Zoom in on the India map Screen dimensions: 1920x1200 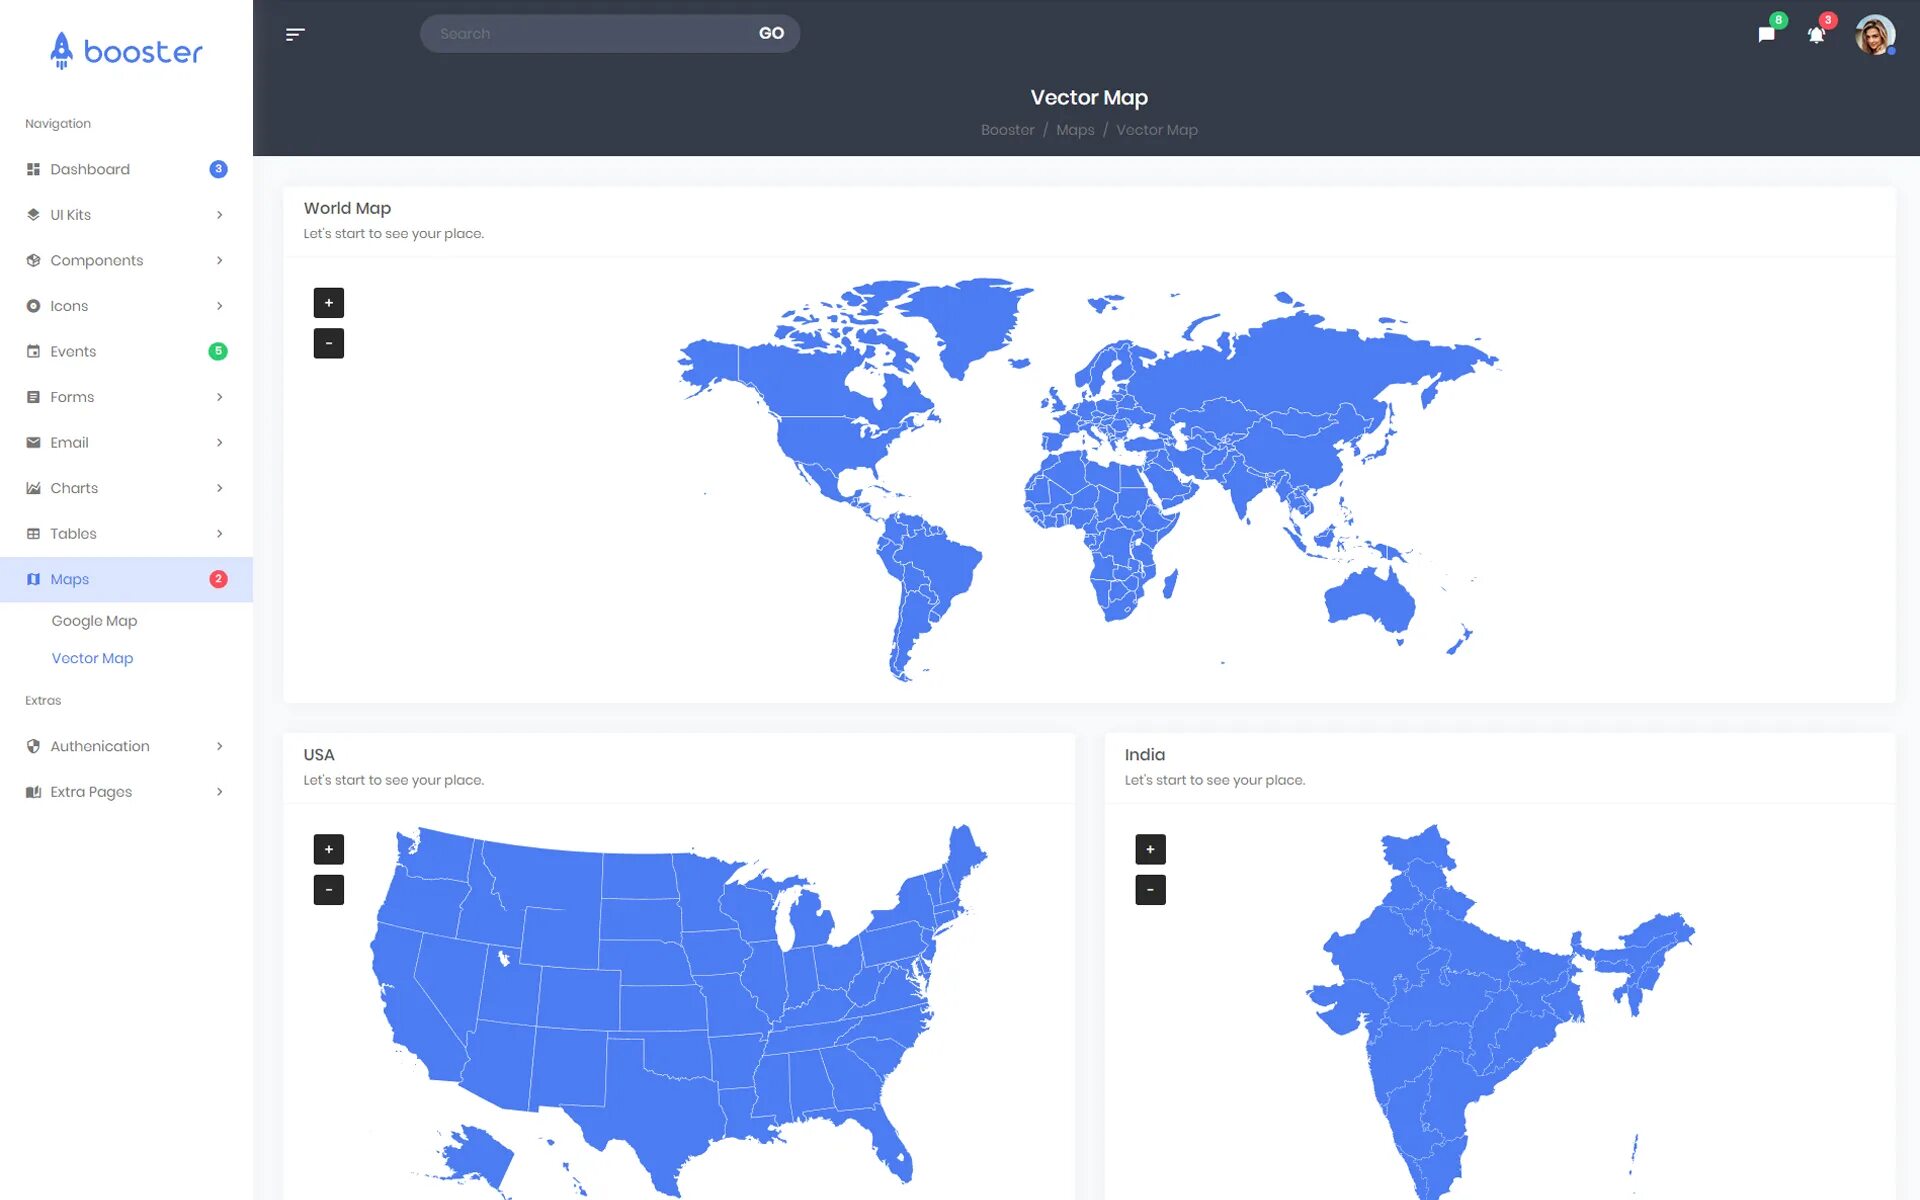click(x=1150, y=849)
